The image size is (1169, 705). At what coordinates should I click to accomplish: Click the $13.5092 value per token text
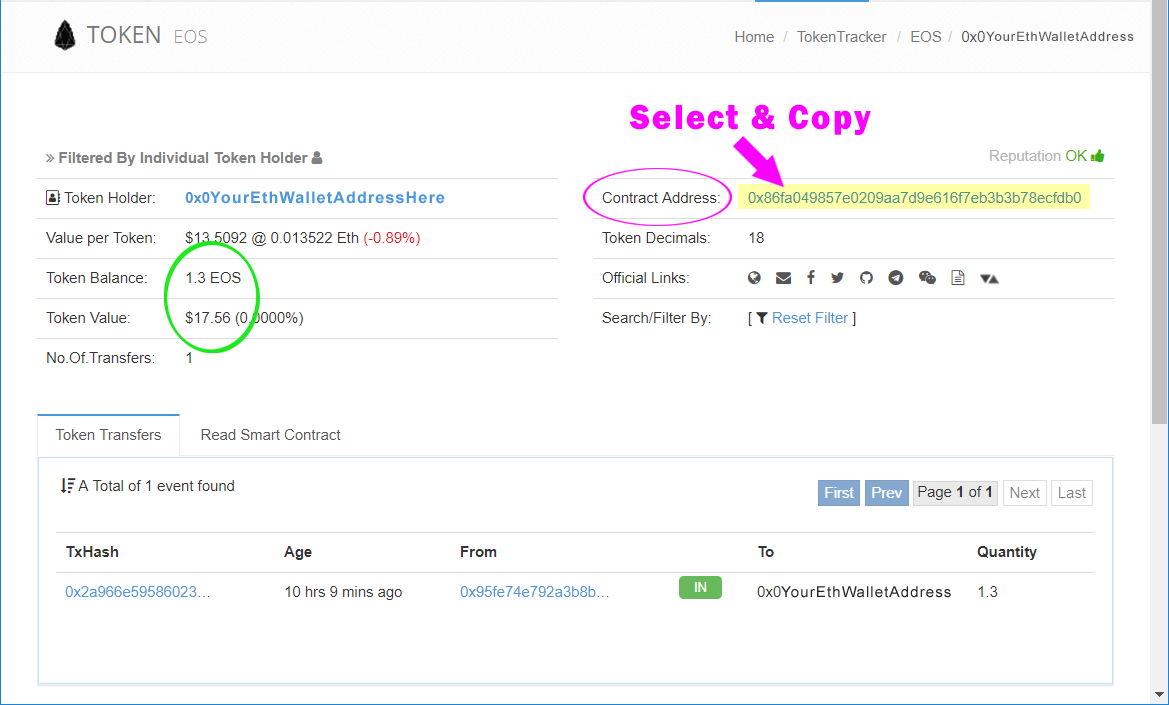point(216,238)
